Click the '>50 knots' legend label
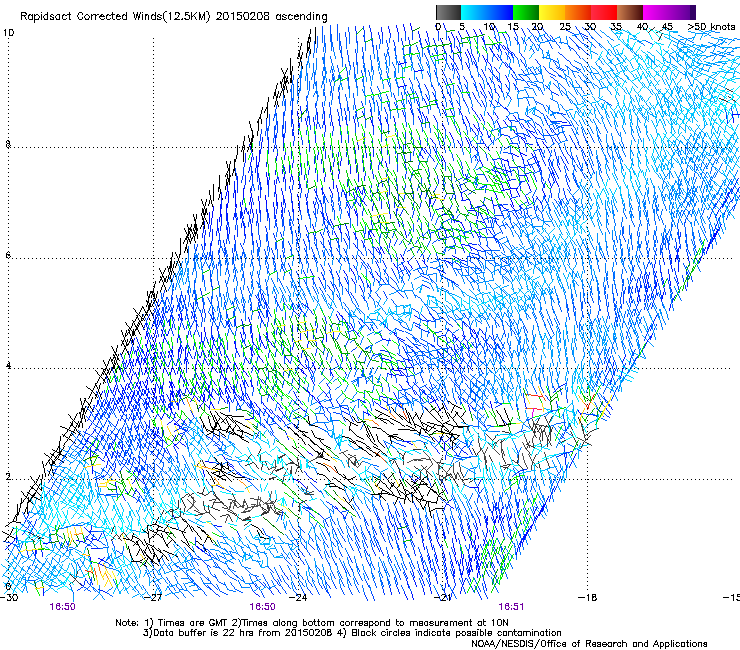 711,26
